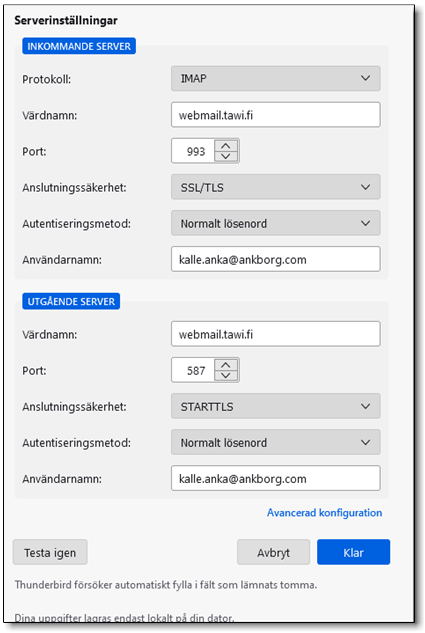The image size is (425, 633).
Task: Click outgoing Värdnamn input field
Action: pyautogui.click(x=276, y=334)
